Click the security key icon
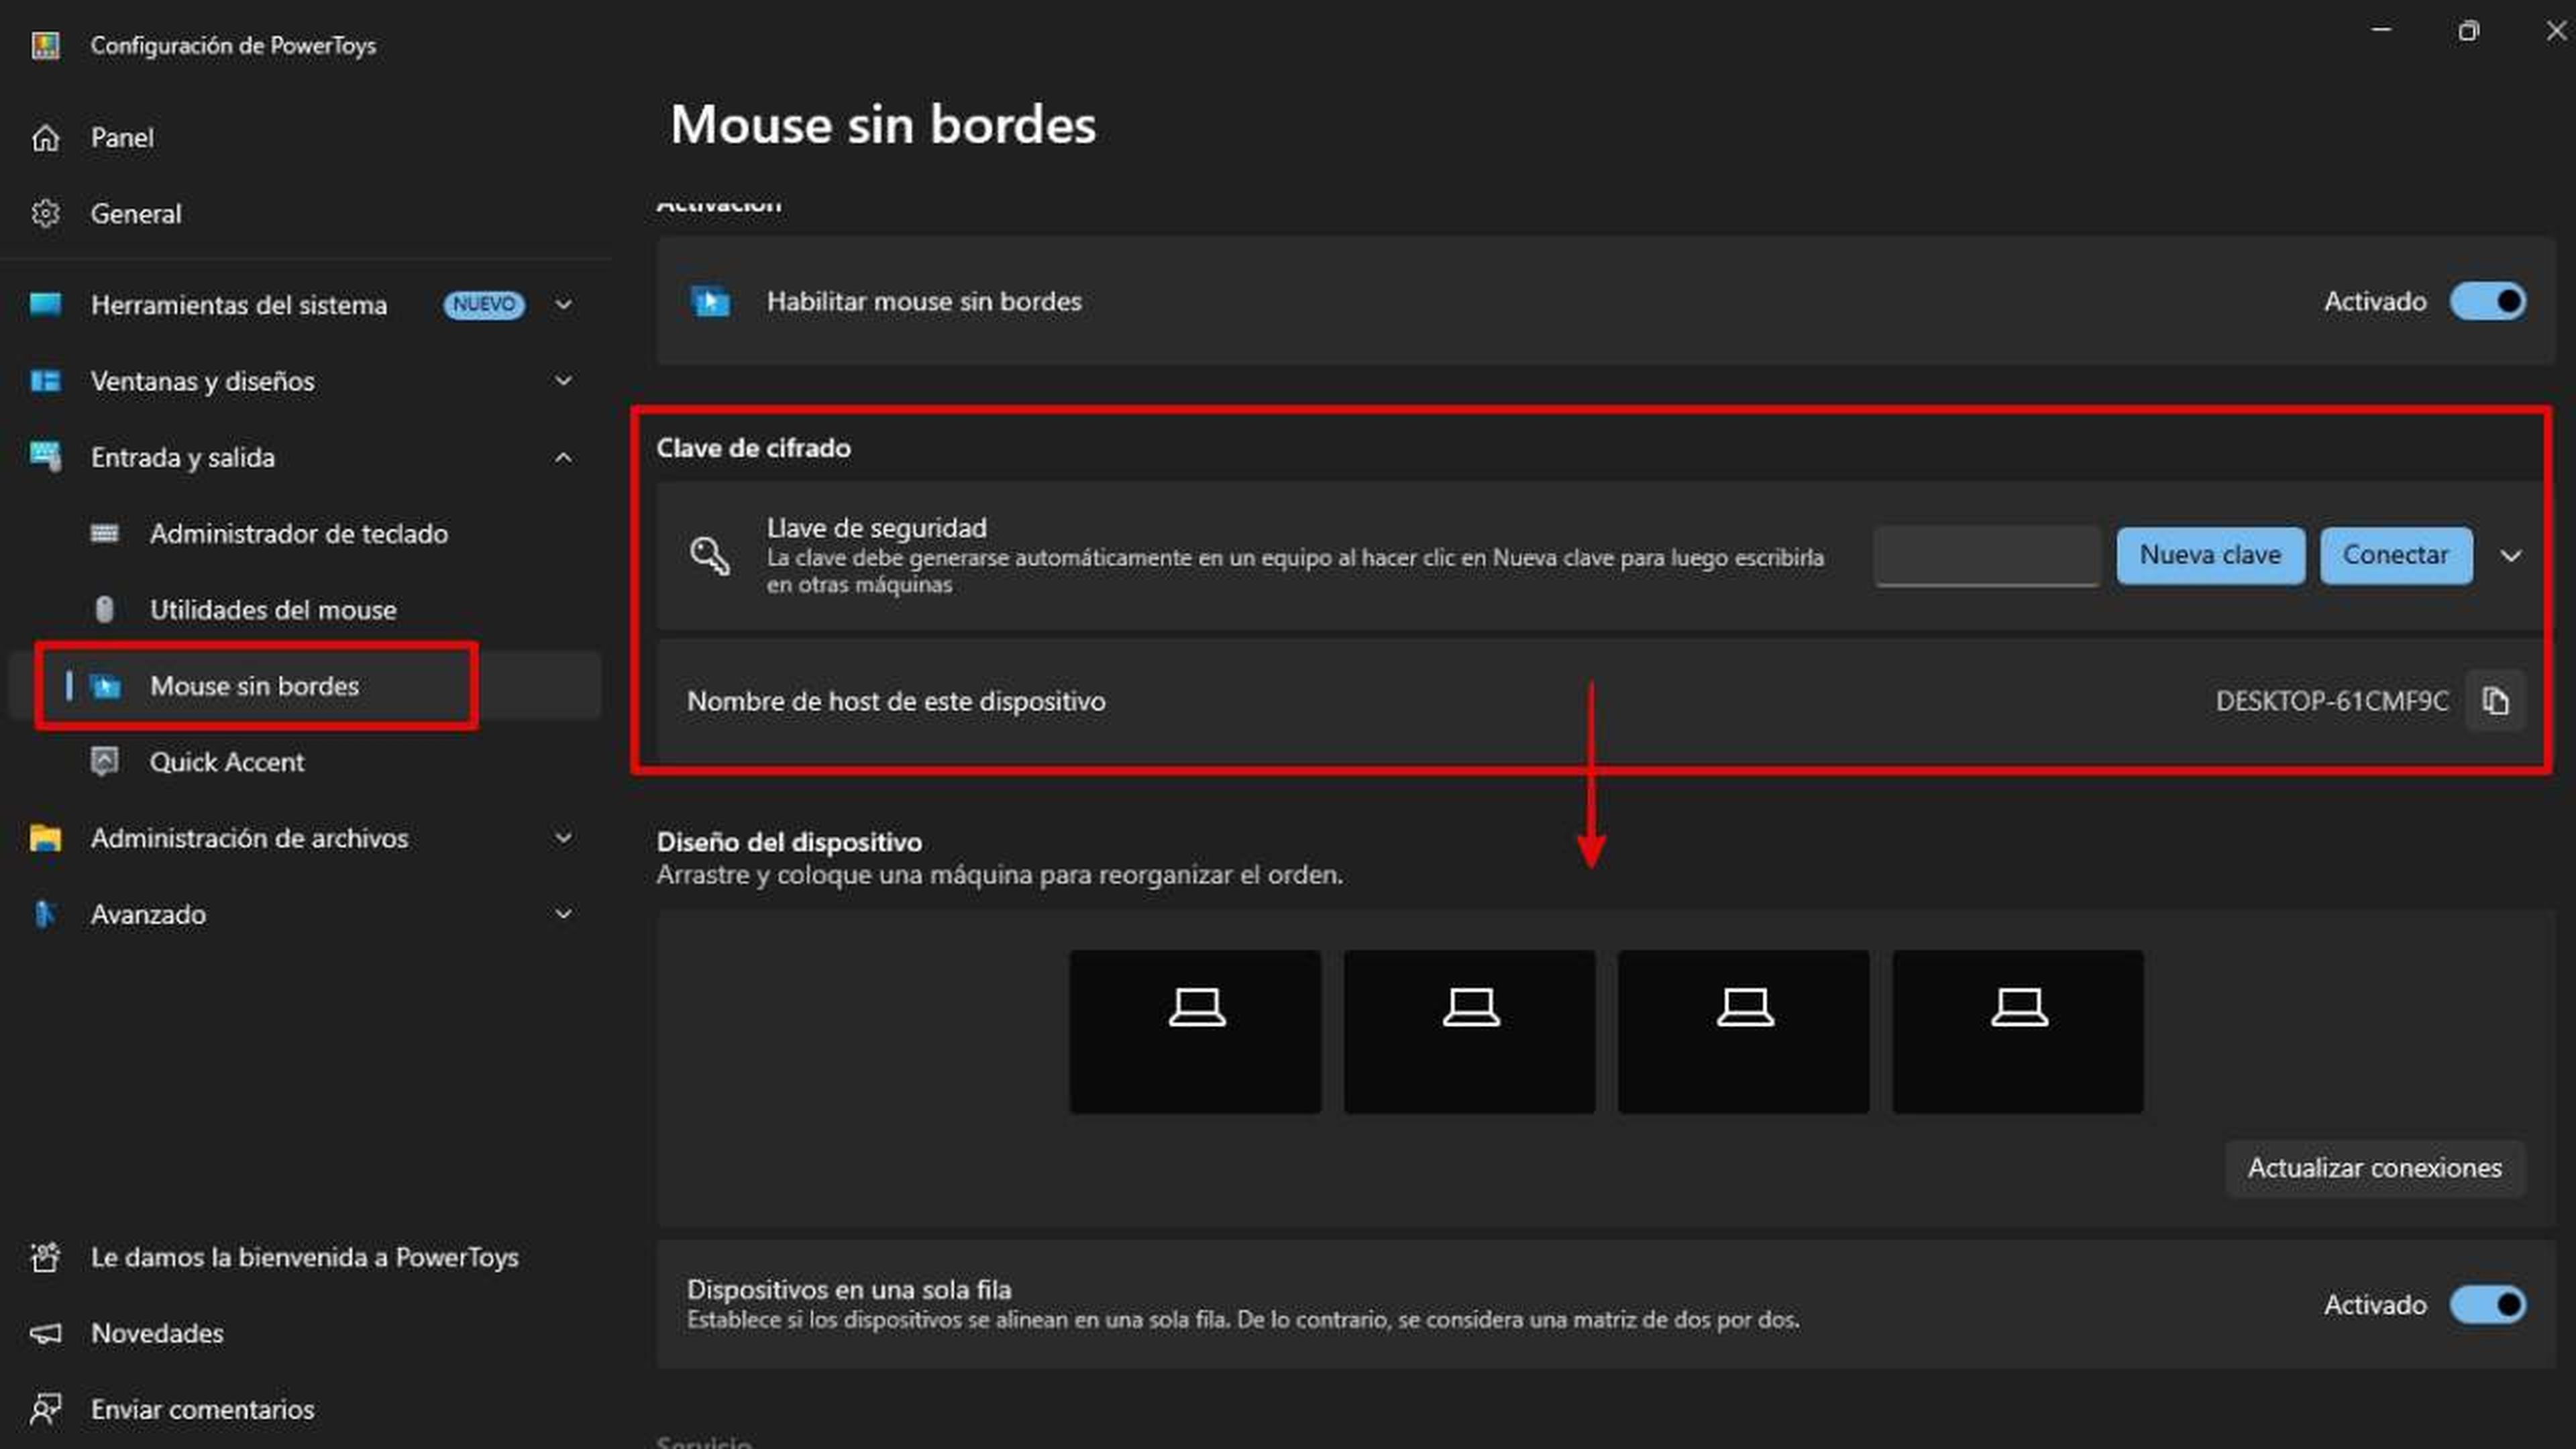Viewport: 2576px width, 1449px height. [710, 555]
